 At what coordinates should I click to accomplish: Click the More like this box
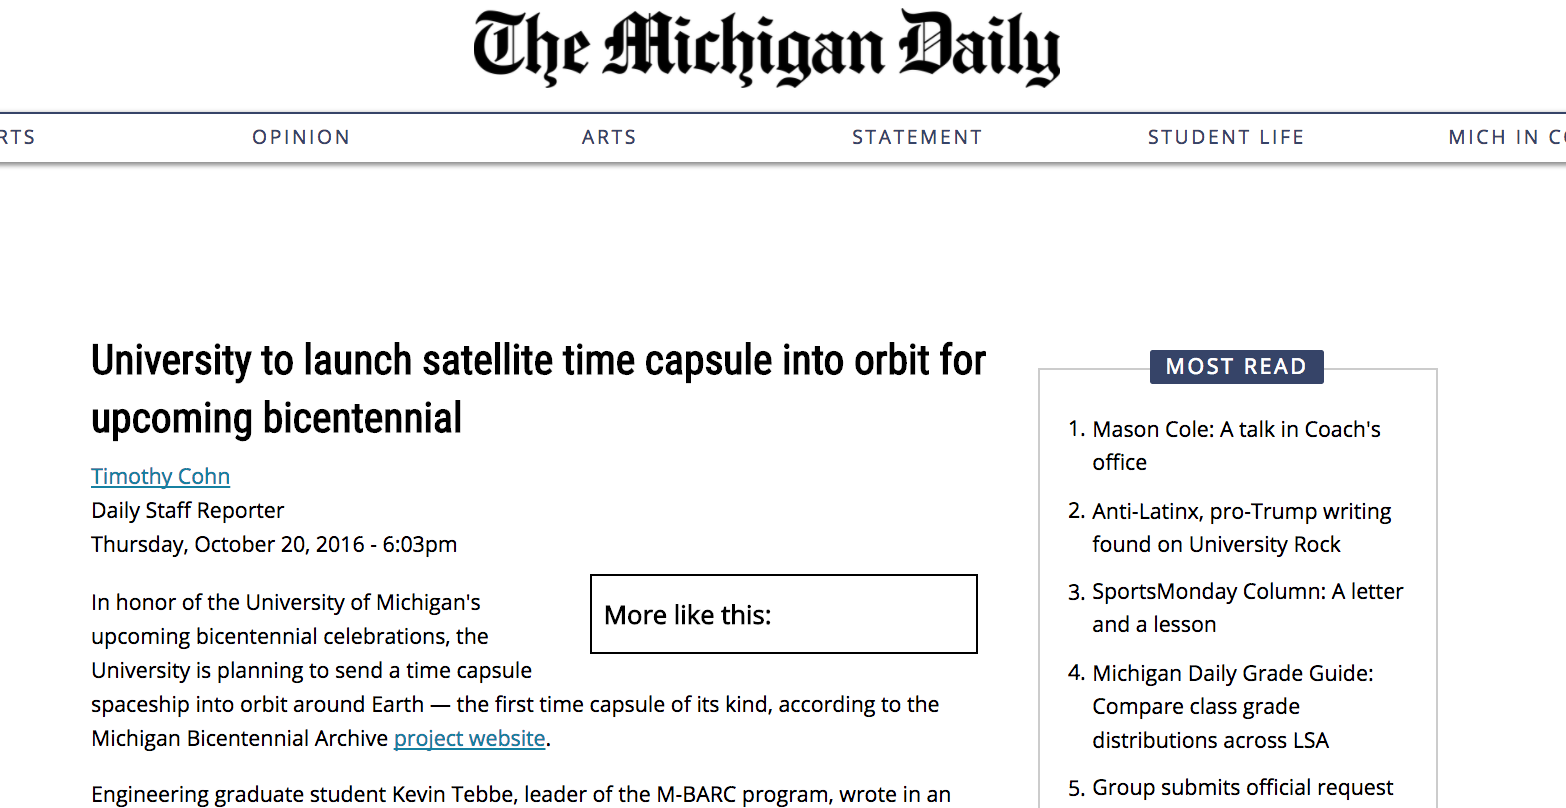(x=784, y=614)
